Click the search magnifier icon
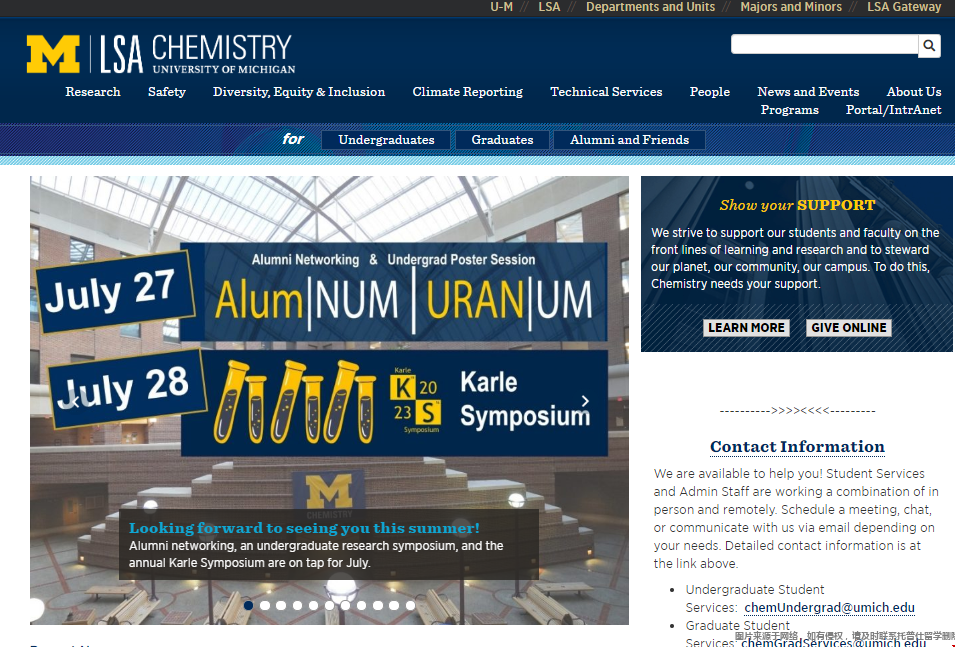 click(930, 45)
